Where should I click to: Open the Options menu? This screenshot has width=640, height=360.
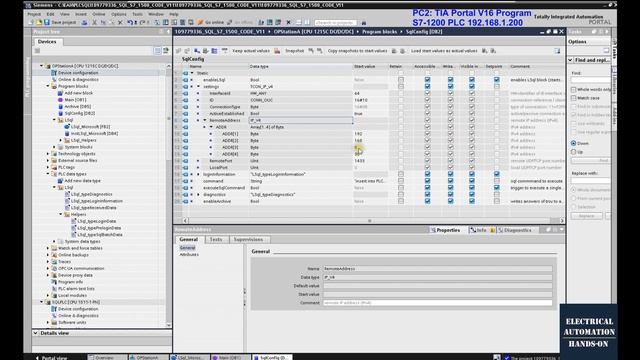119,14
